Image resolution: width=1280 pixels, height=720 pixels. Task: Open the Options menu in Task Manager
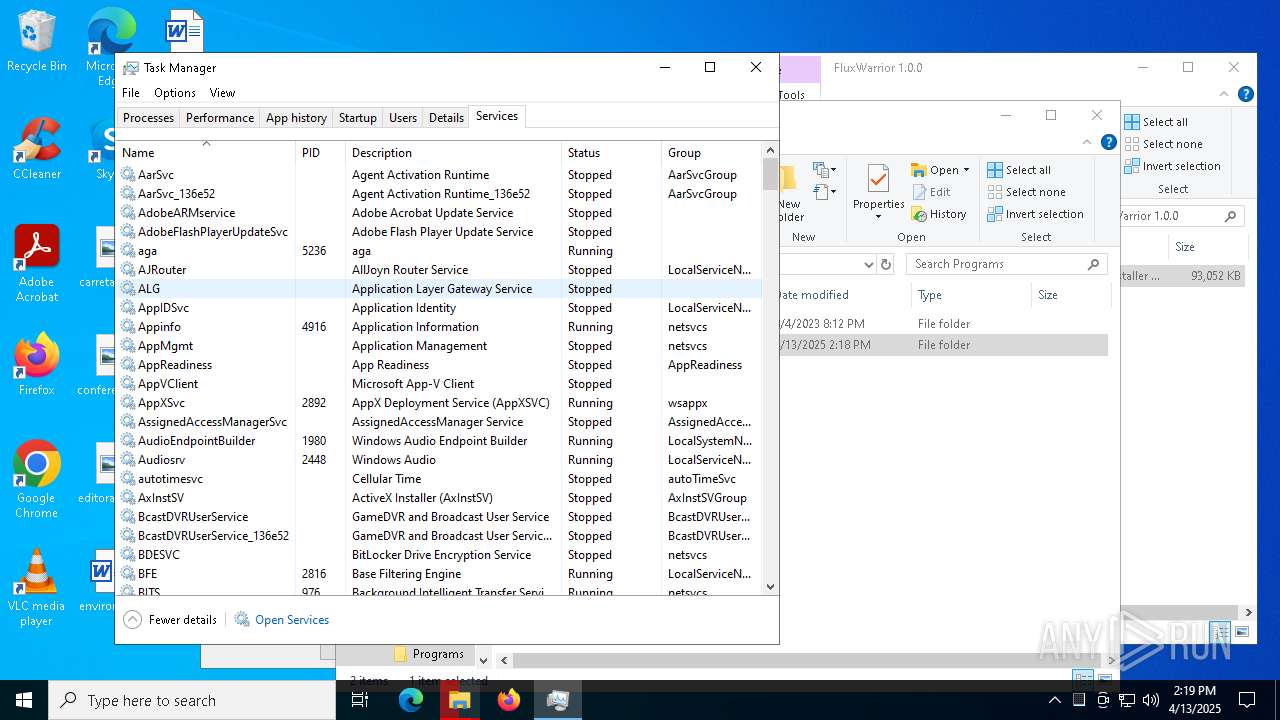(175, 93)
